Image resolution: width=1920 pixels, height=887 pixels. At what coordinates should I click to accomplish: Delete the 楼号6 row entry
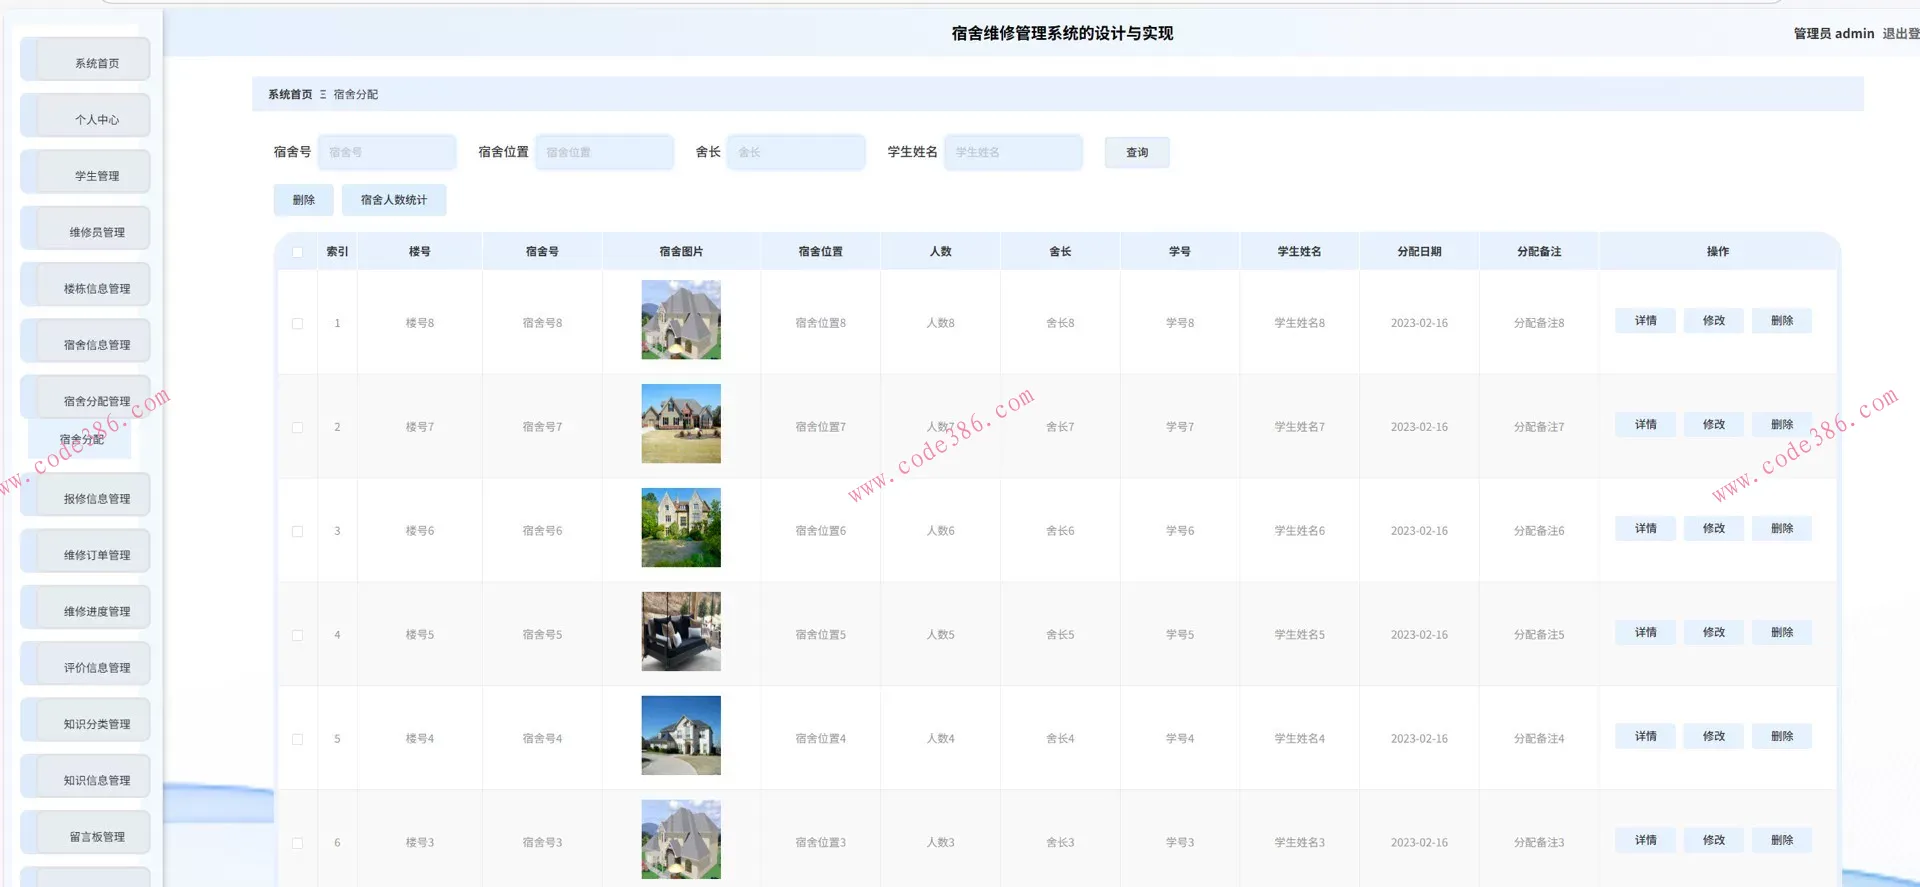point(1781,529)
